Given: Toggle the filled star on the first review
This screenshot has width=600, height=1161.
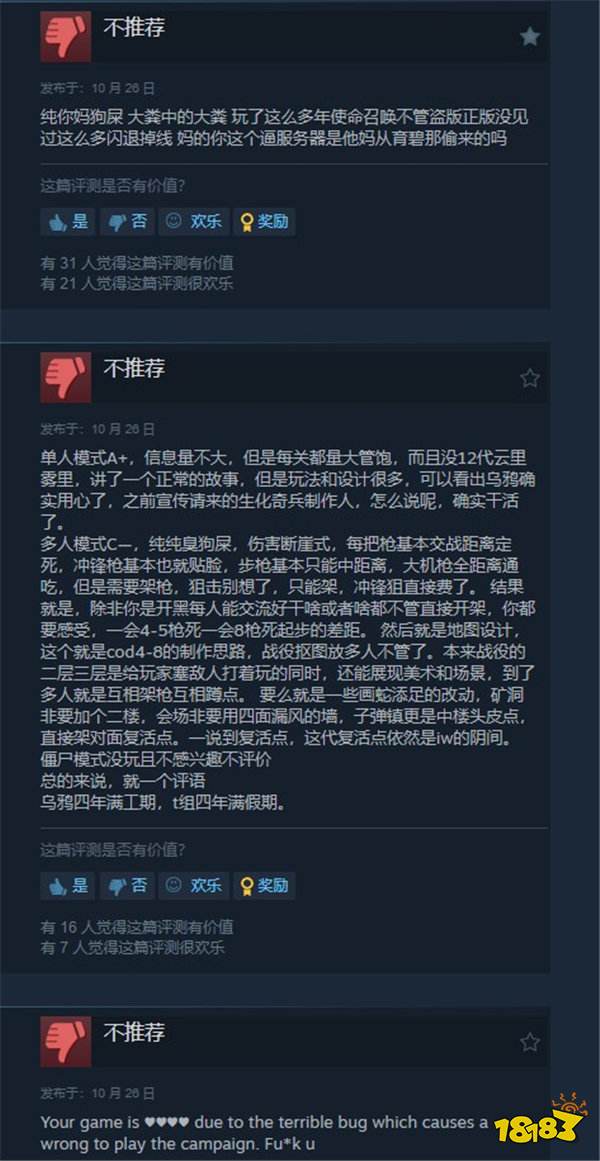Looking at the screenshot, I should pyautogui.click(x=530, y=37).
